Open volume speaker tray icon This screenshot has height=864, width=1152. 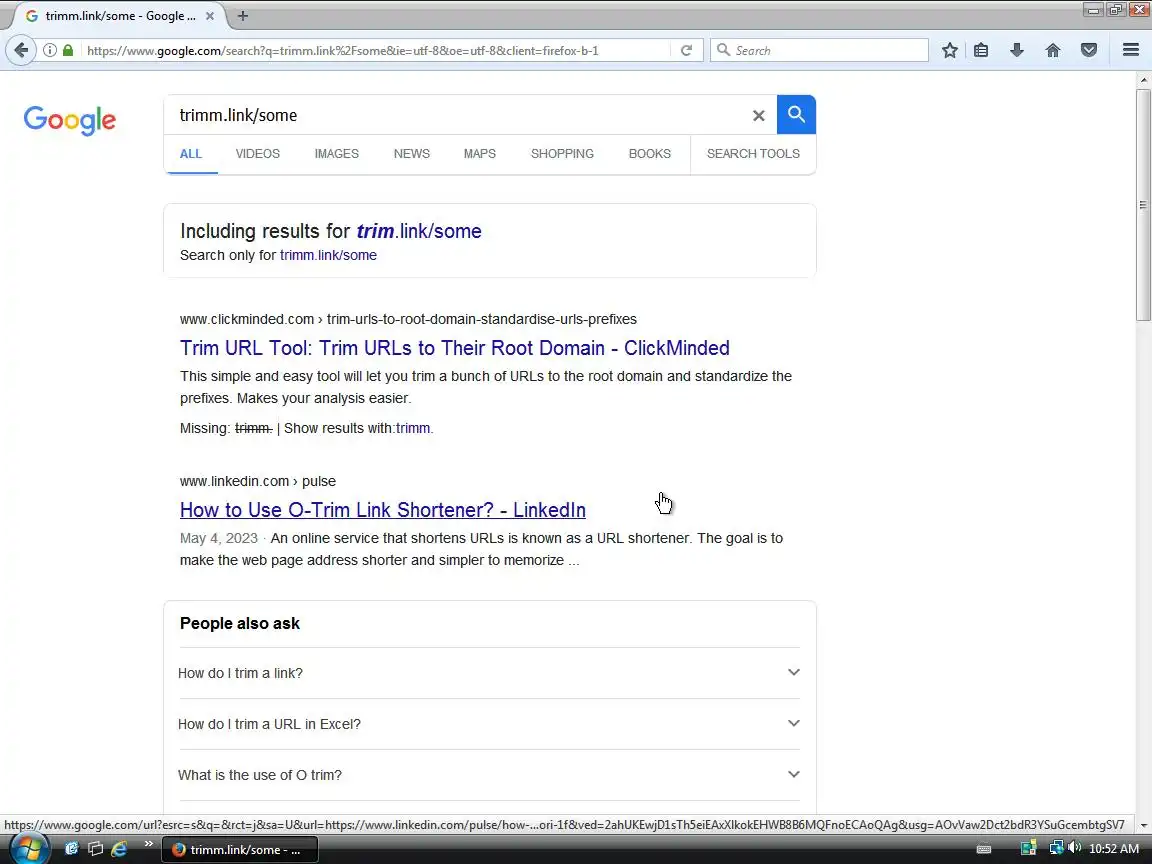coord(1075,848)
